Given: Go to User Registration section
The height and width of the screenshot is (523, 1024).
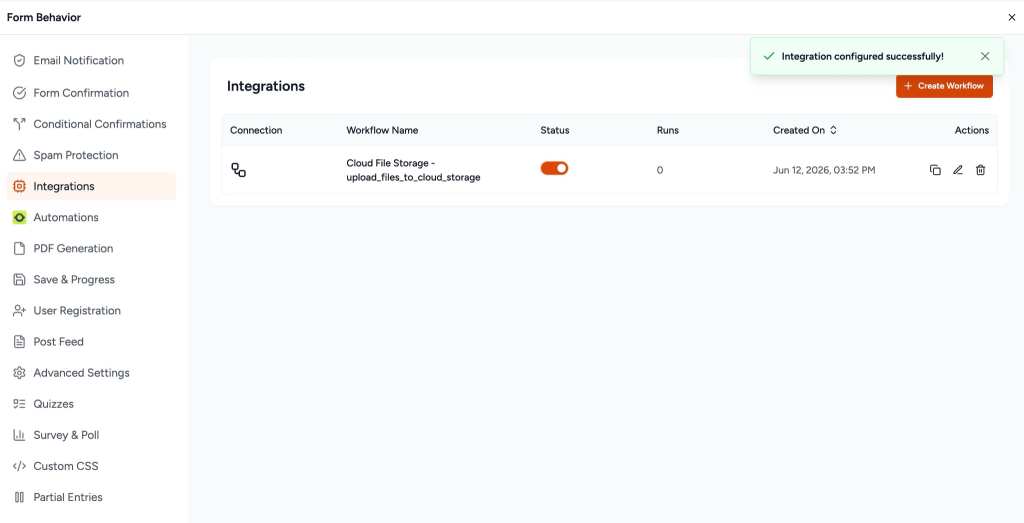Looking at the screenshot, I should [x=91, y=311].
